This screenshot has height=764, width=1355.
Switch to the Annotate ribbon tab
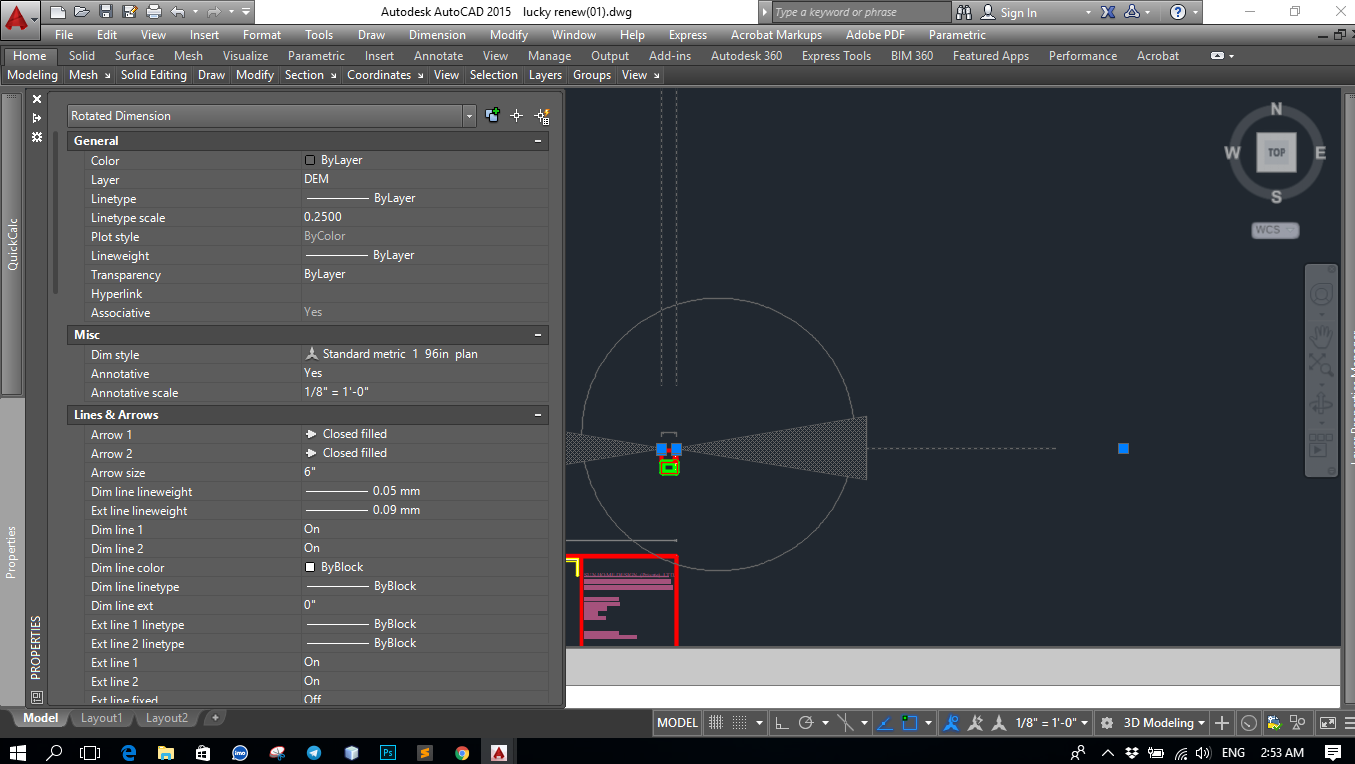pos(438,56)
